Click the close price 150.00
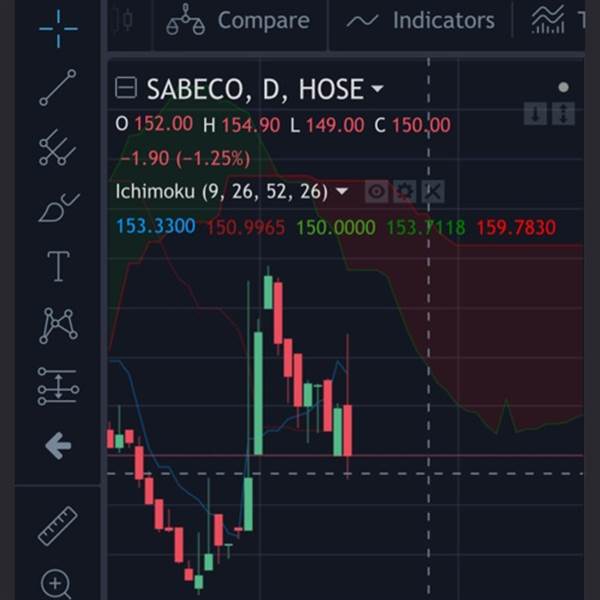600x600 pixels. point(422,125)
